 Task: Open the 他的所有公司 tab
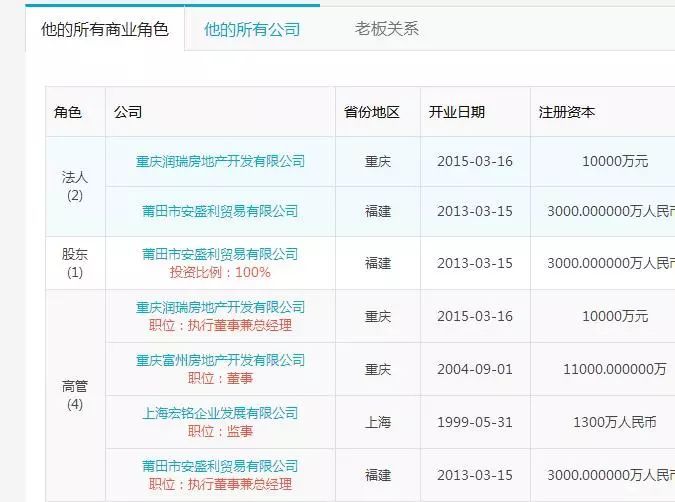[x=252, y=29]
